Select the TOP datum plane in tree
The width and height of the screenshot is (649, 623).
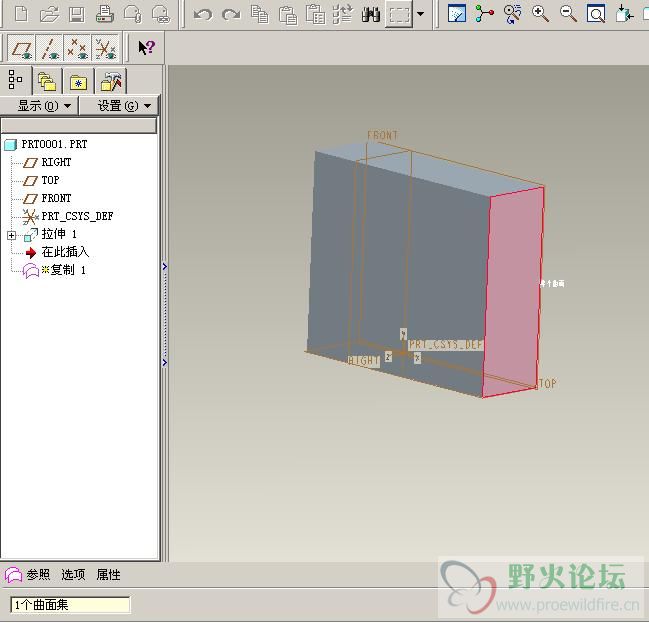[50, 180]
